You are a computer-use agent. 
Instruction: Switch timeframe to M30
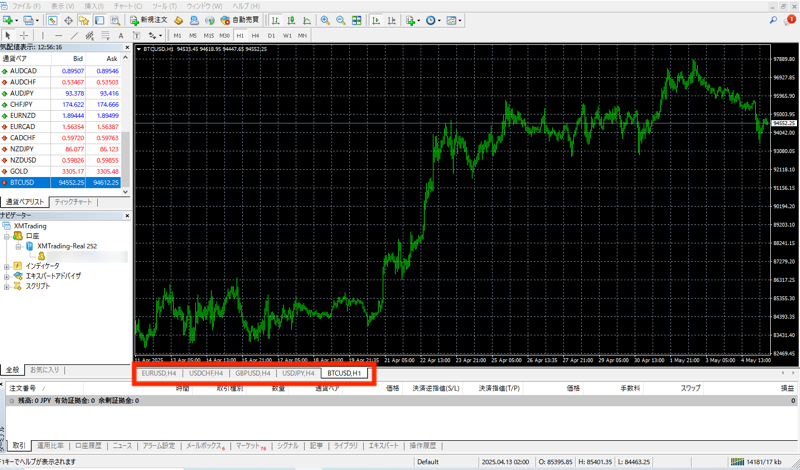224,35
